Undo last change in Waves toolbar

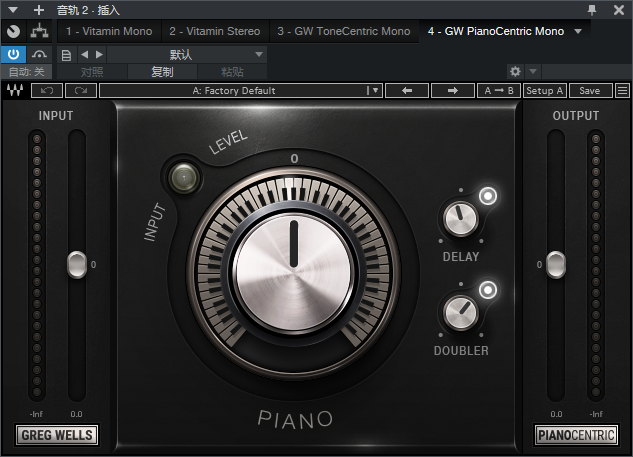47,90
